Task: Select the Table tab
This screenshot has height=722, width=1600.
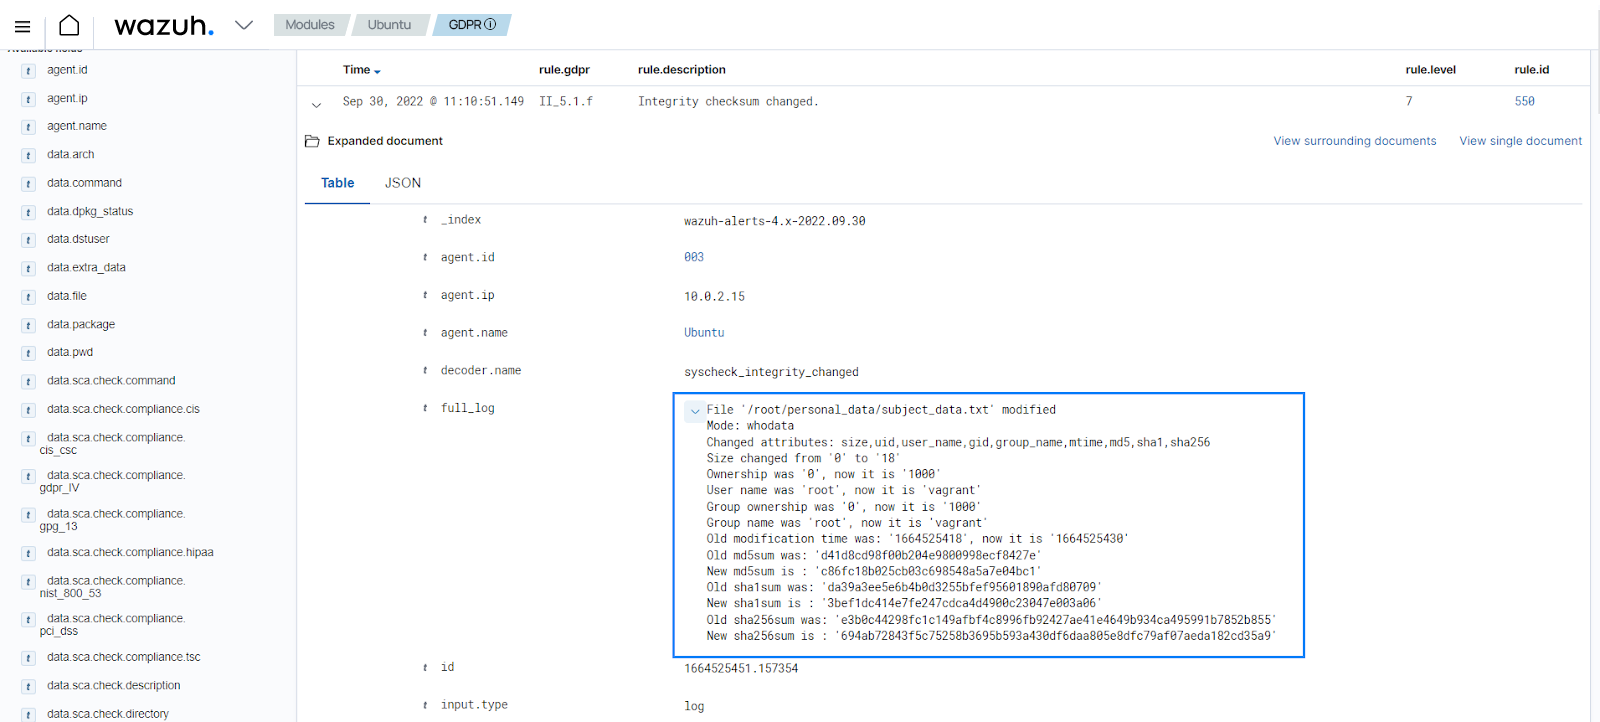Action: [337, 183]
